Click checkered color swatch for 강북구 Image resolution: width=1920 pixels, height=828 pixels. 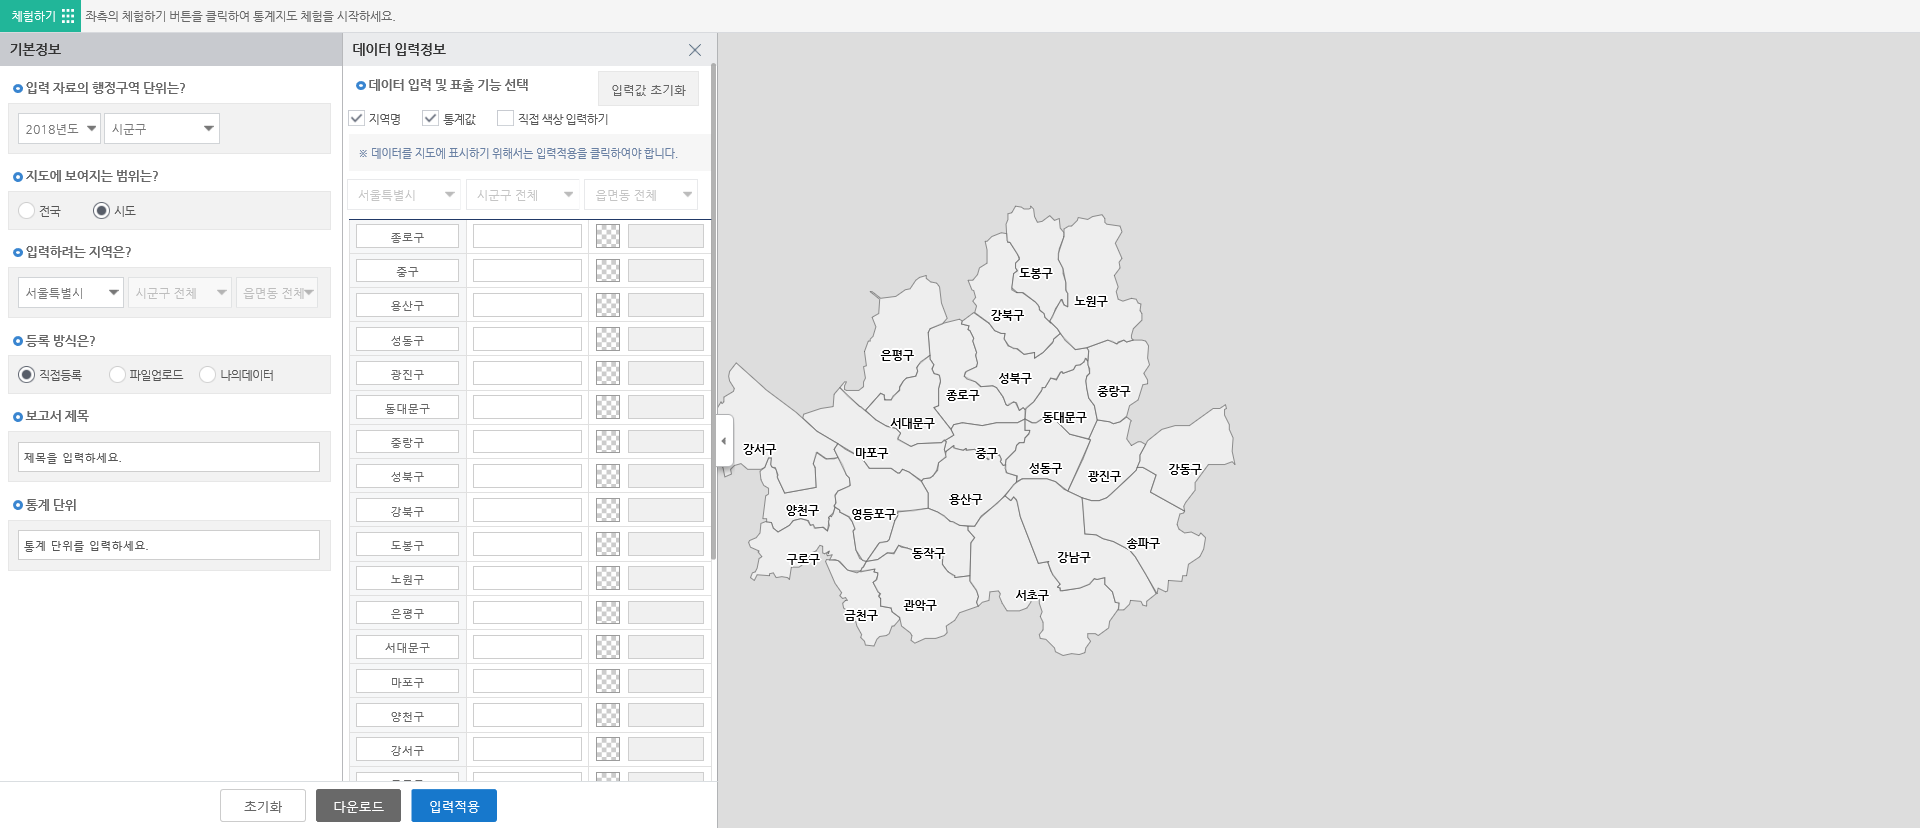pos(607,510)
